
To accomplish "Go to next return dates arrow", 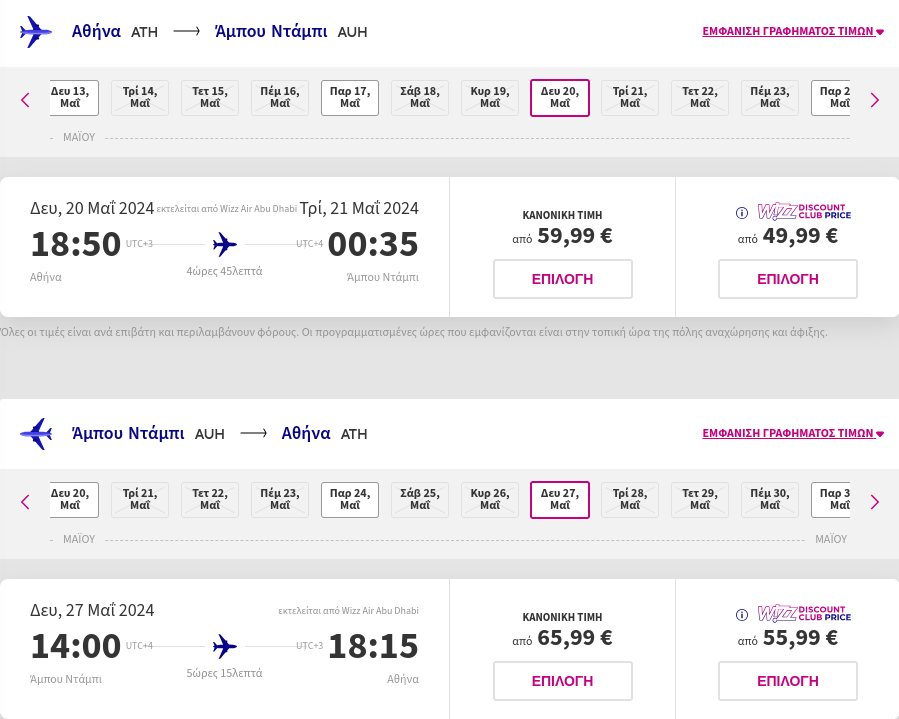I will pyautogui.click(x=874, y=501).
